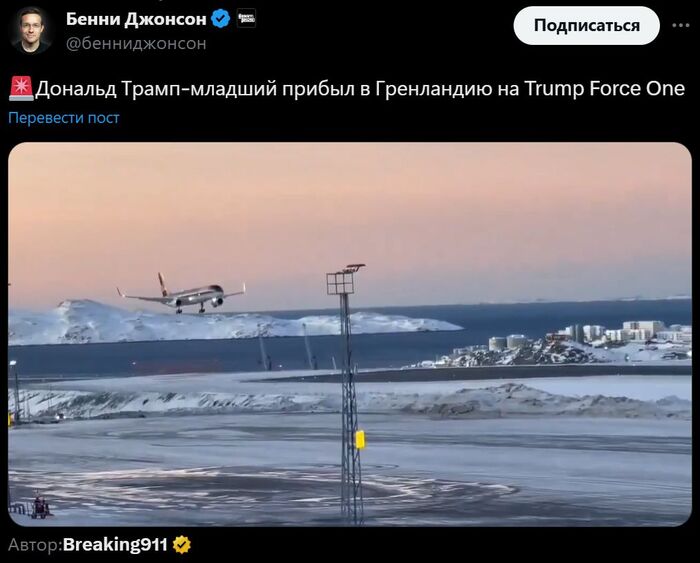Click the red siren emoji
Viewport: 700px width, 563px height.
(x=21, y=88)
